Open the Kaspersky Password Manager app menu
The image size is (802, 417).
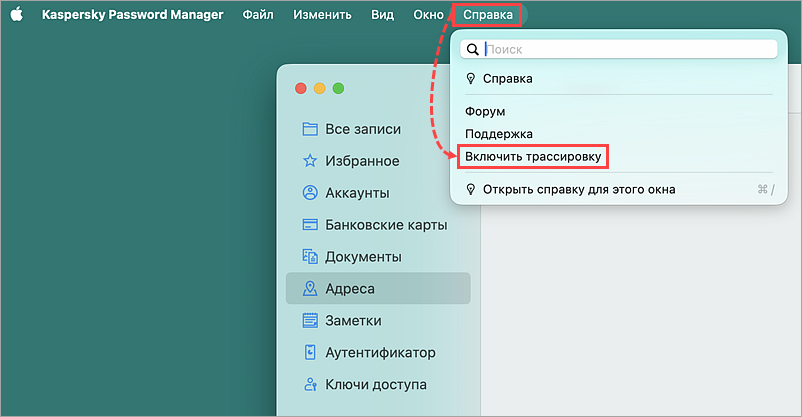click(x=132, y=15)
